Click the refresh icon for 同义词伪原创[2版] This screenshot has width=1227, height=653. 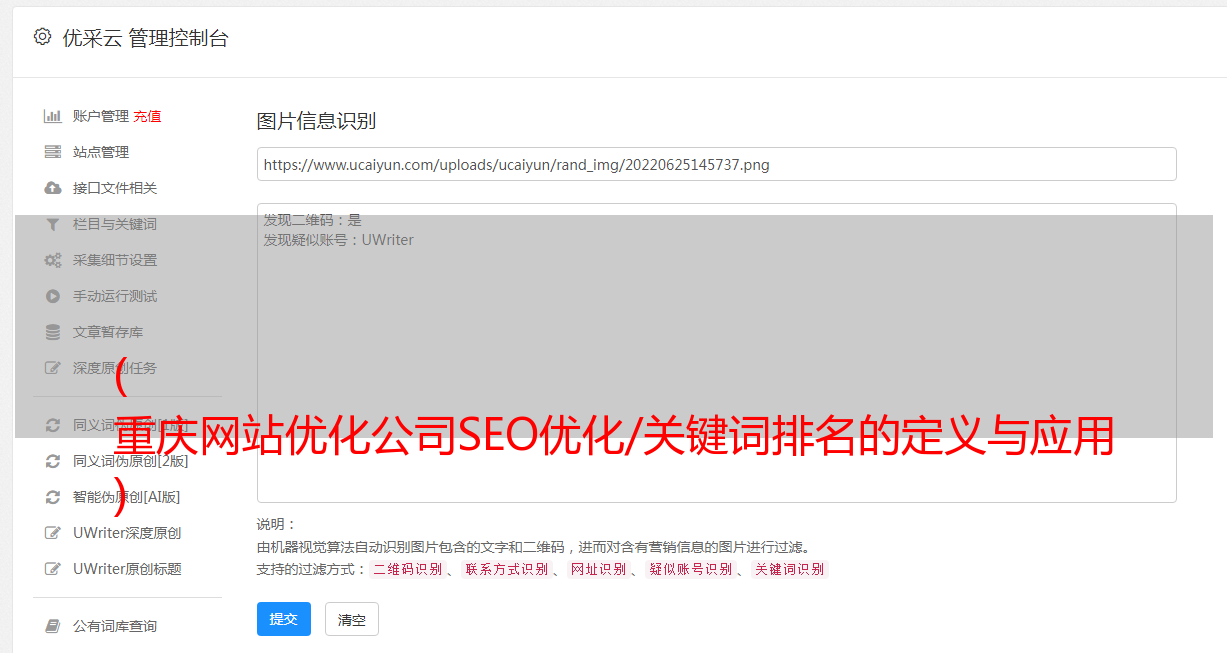(53, 461)
